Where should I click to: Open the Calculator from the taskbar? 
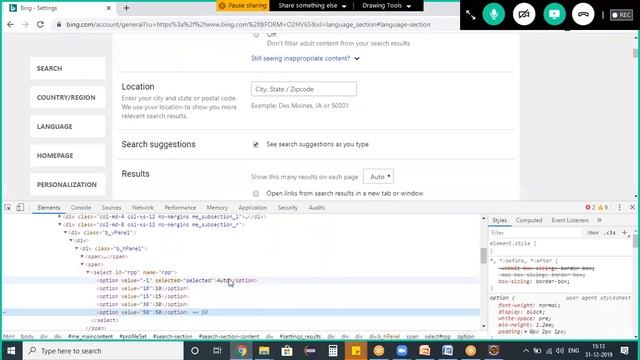[x=333, y=351]
